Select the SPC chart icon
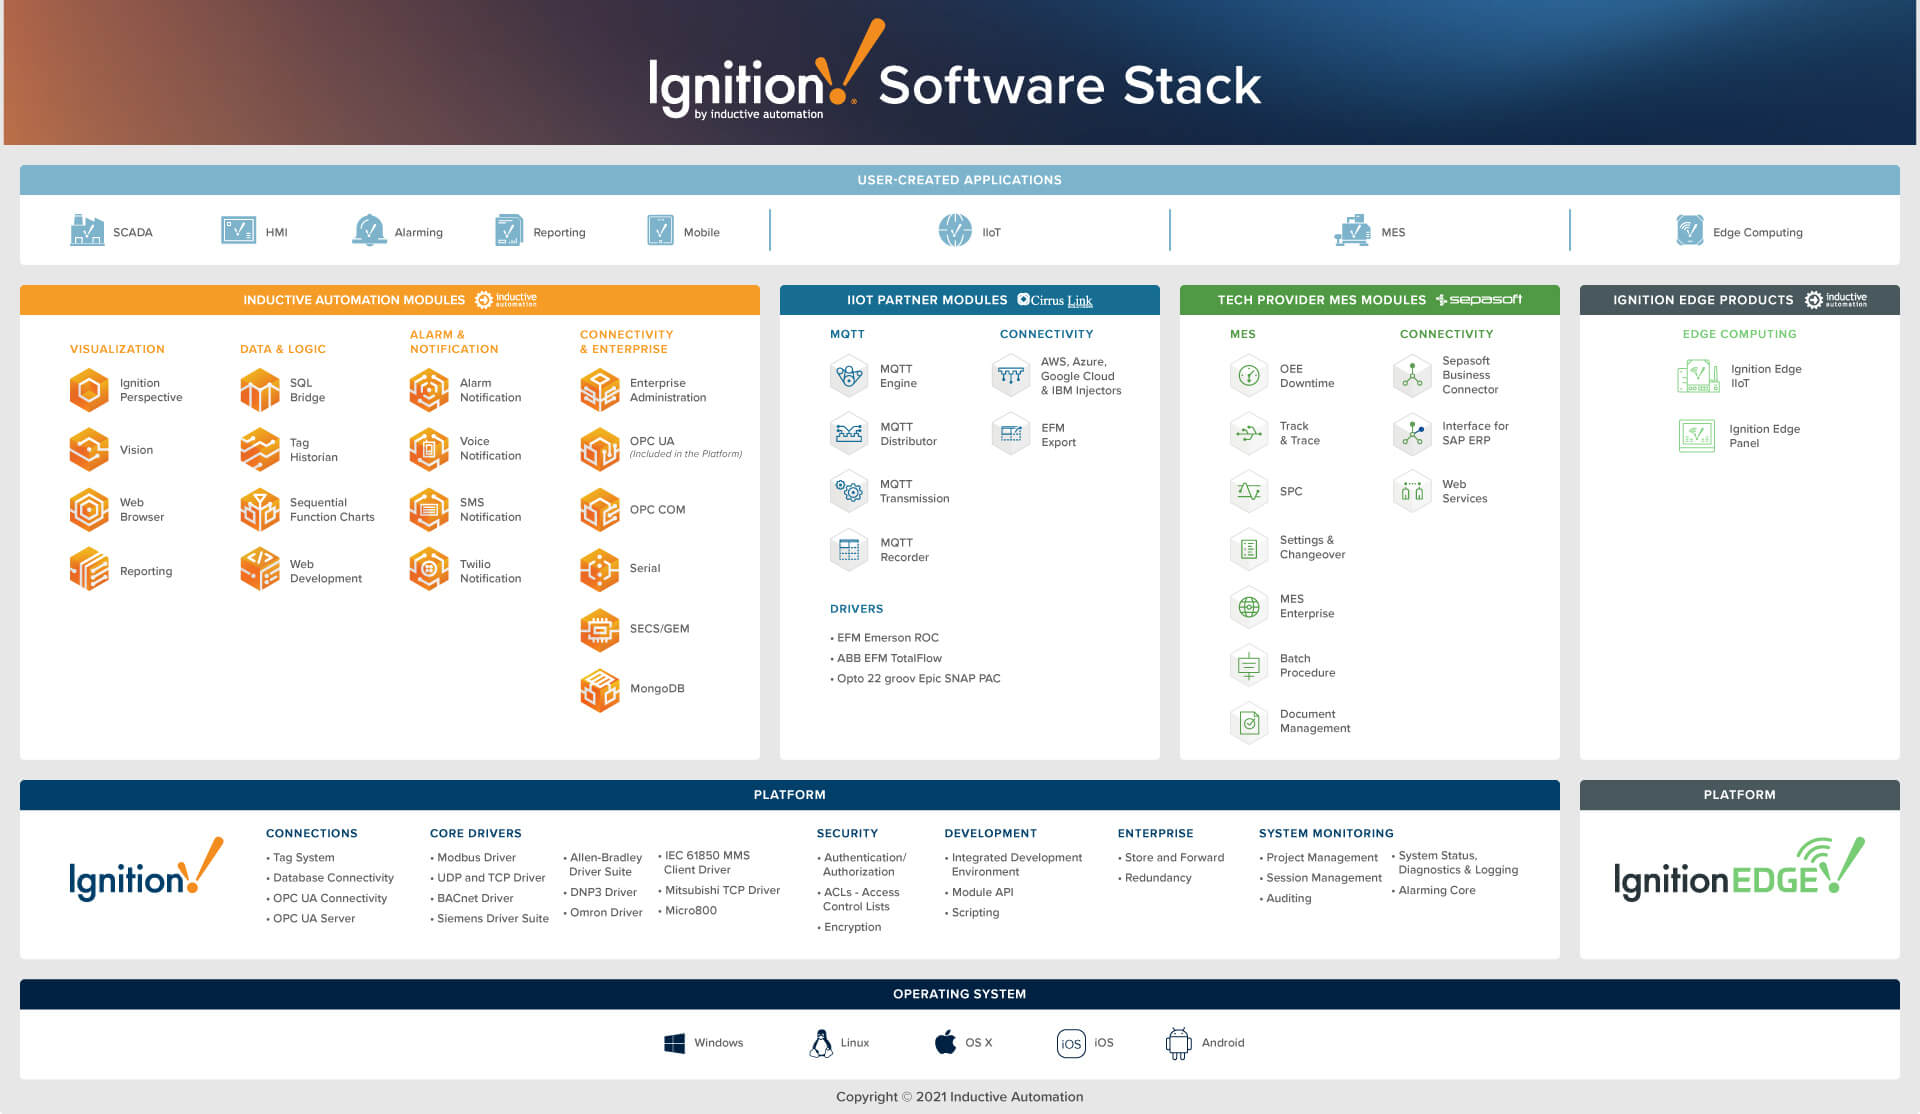The image size is (1920, 1114). [x=1249, y=491]
